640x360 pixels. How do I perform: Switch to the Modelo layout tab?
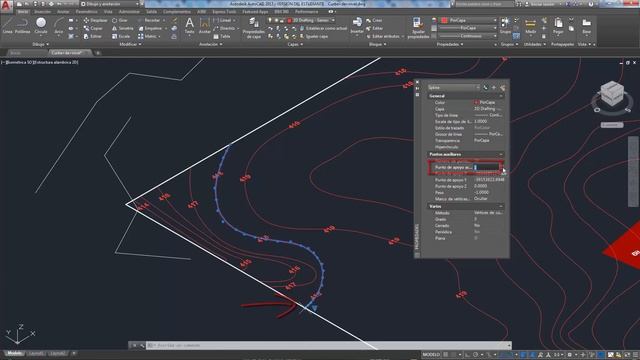point(14,353)
